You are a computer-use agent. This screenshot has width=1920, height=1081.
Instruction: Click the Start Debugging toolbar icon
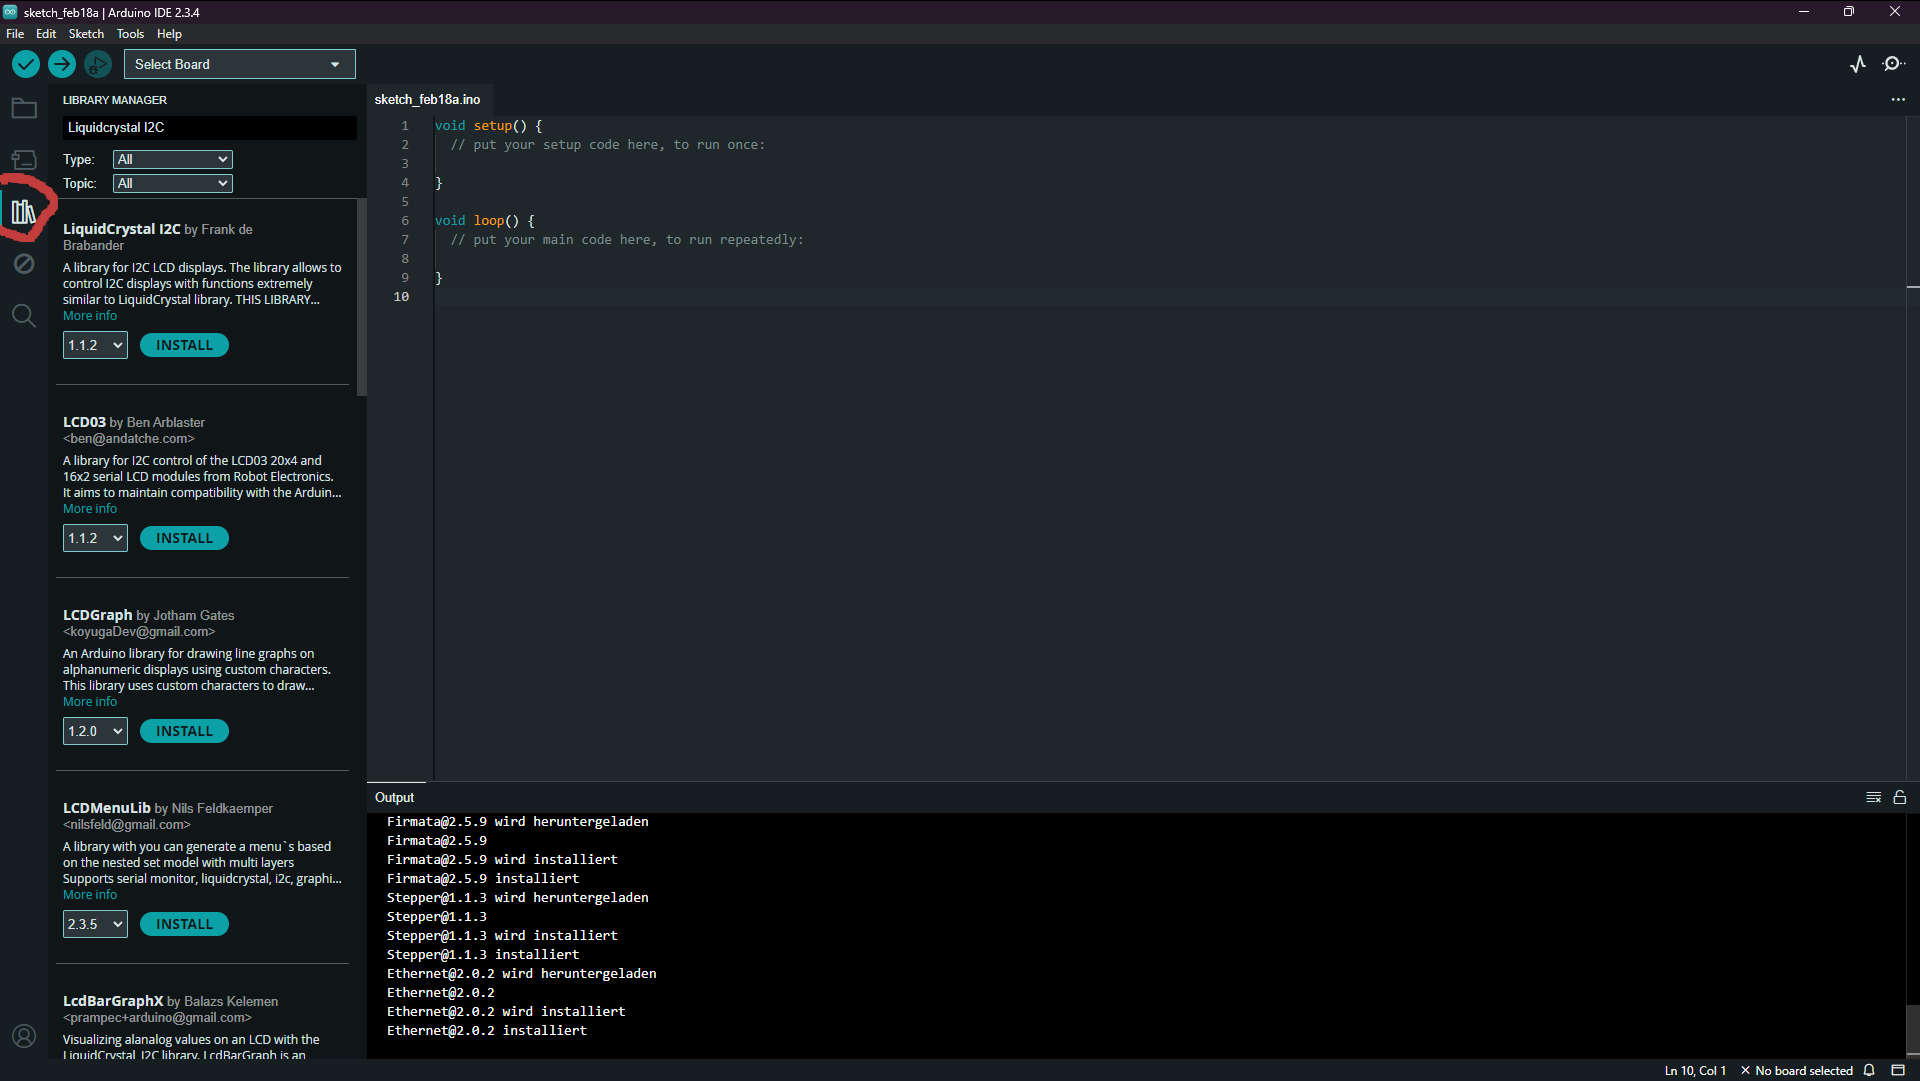pyautogui.click(x=98, y=64)
